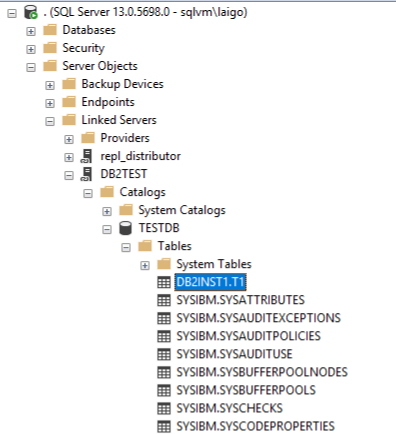Collapse the Linked Servers node
Screen dimensions: 396x434
pyautogui.click(x=50, y=121)
